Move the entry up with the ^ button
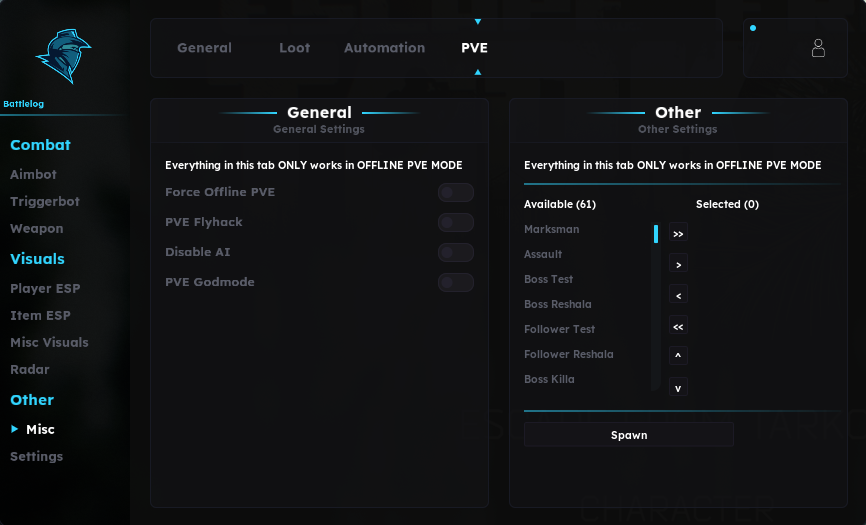Viewport: 866px width, 525px height. [678, 356]
